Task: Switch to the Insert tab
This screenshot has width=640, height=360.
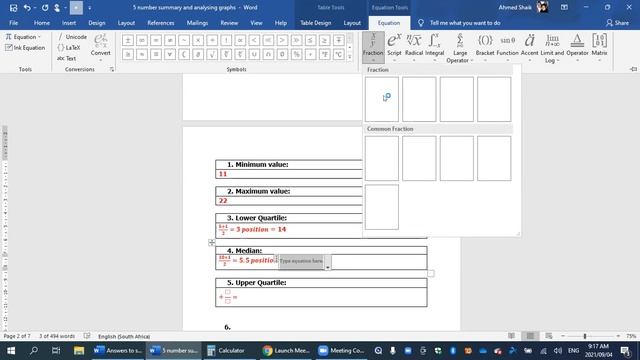Action: (x=69, y=23)
